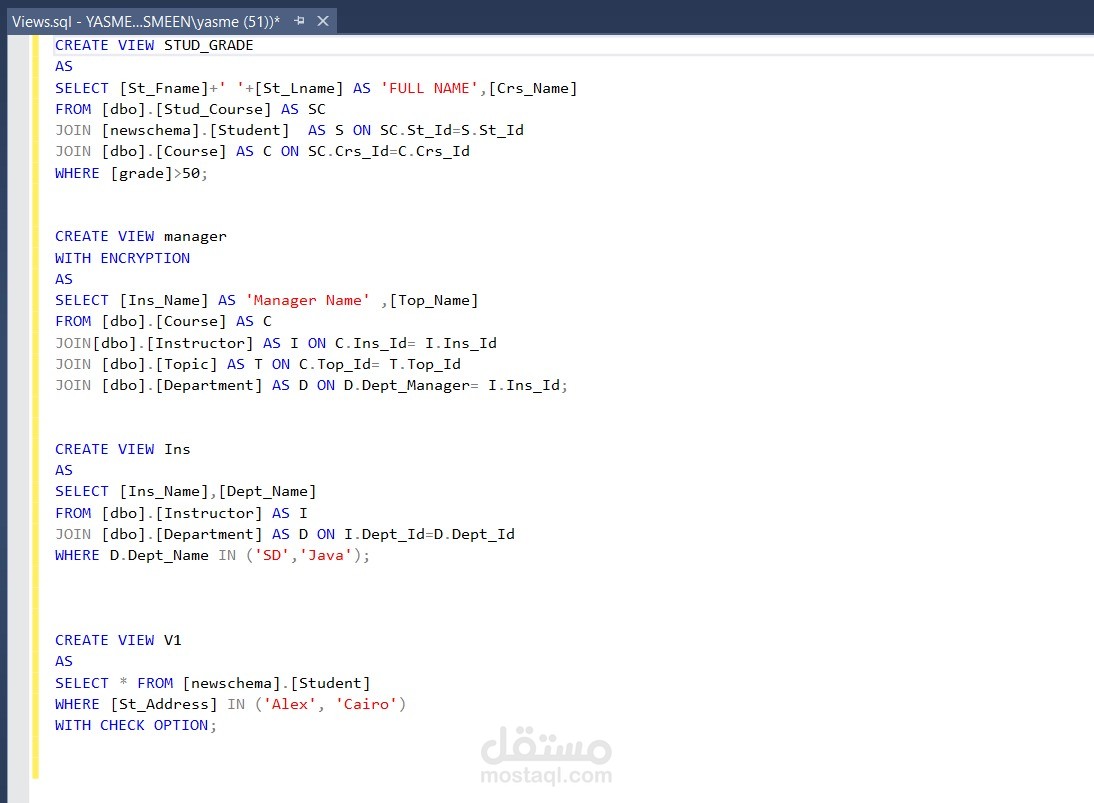Close the Views.sql tab
This screenshot has width=1094, height=803.
(x=323, y=21)
